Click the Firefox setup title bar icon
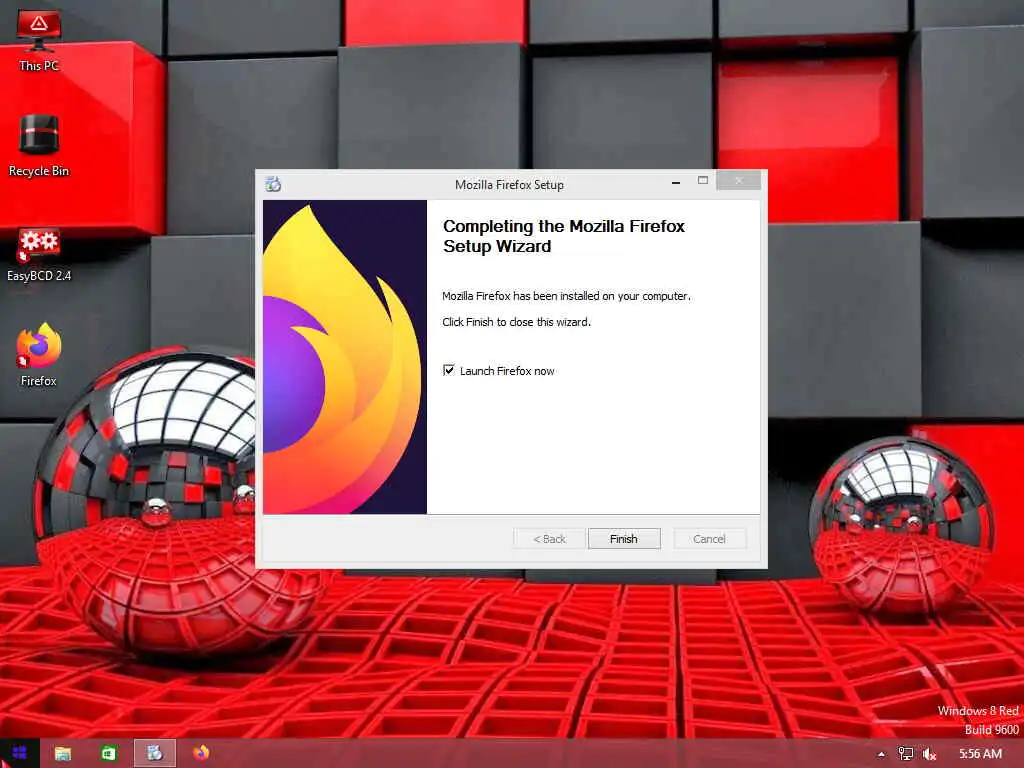The width and height of the screenshot is (1024, 768). [273, 184]
